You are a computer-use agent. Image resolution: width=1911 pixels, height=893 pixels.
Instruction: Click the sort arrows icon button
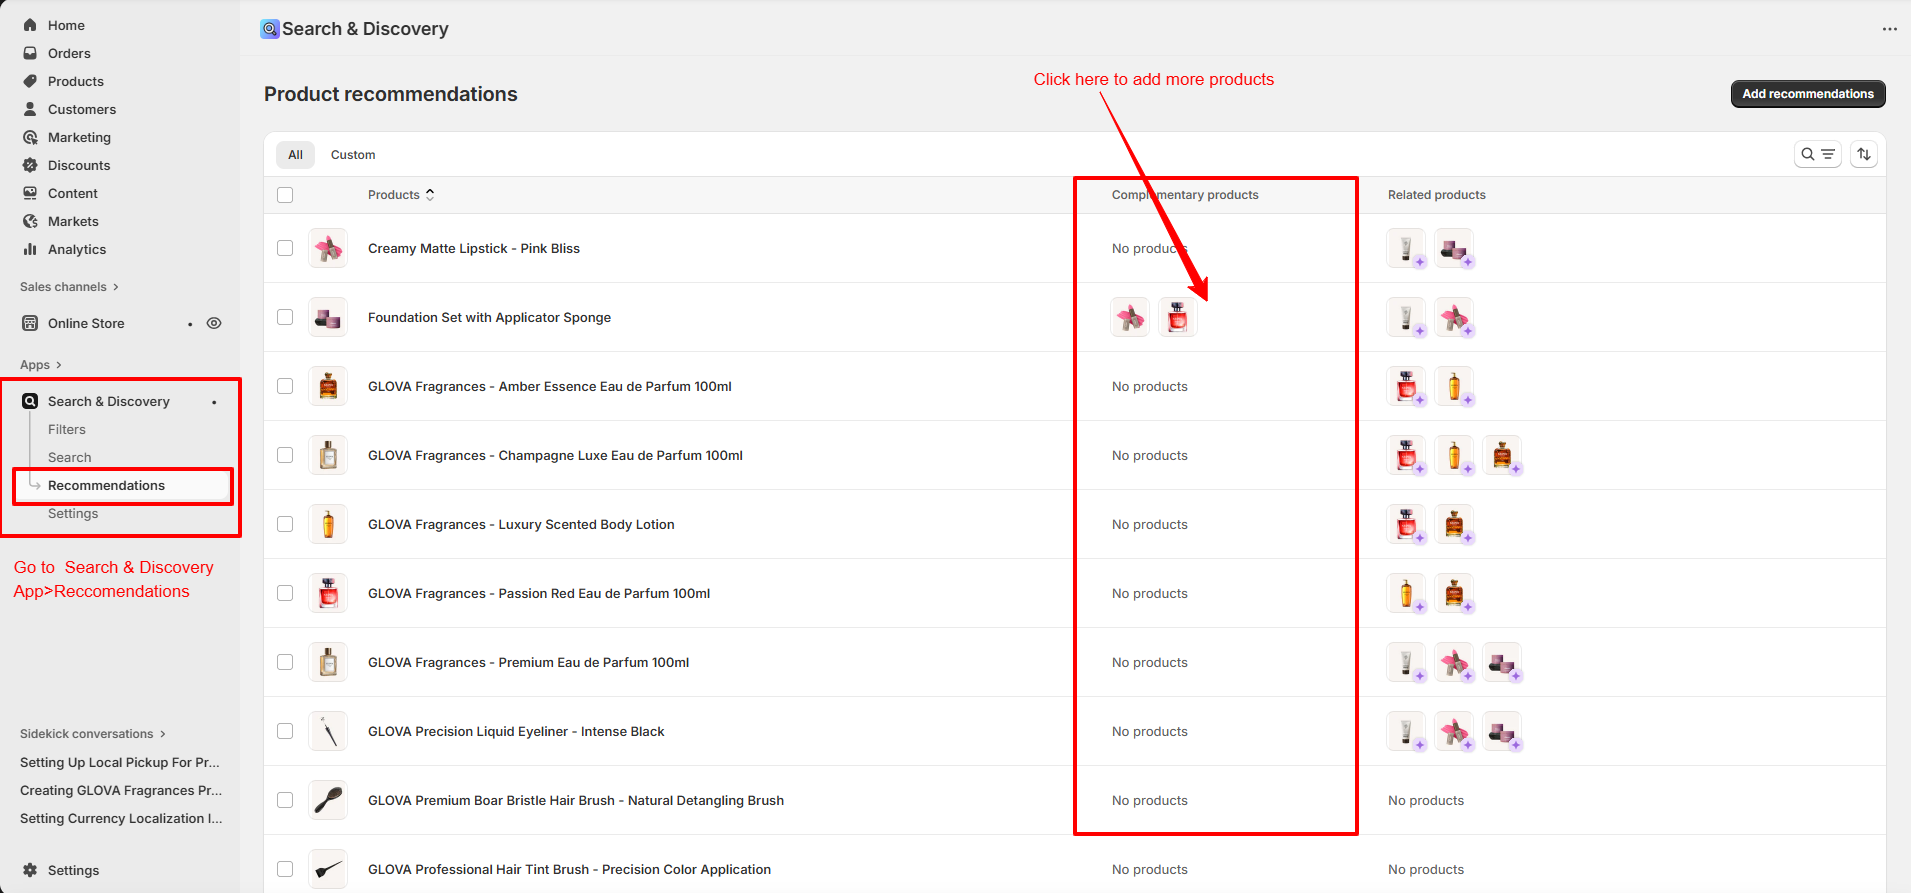[1864, 154]
